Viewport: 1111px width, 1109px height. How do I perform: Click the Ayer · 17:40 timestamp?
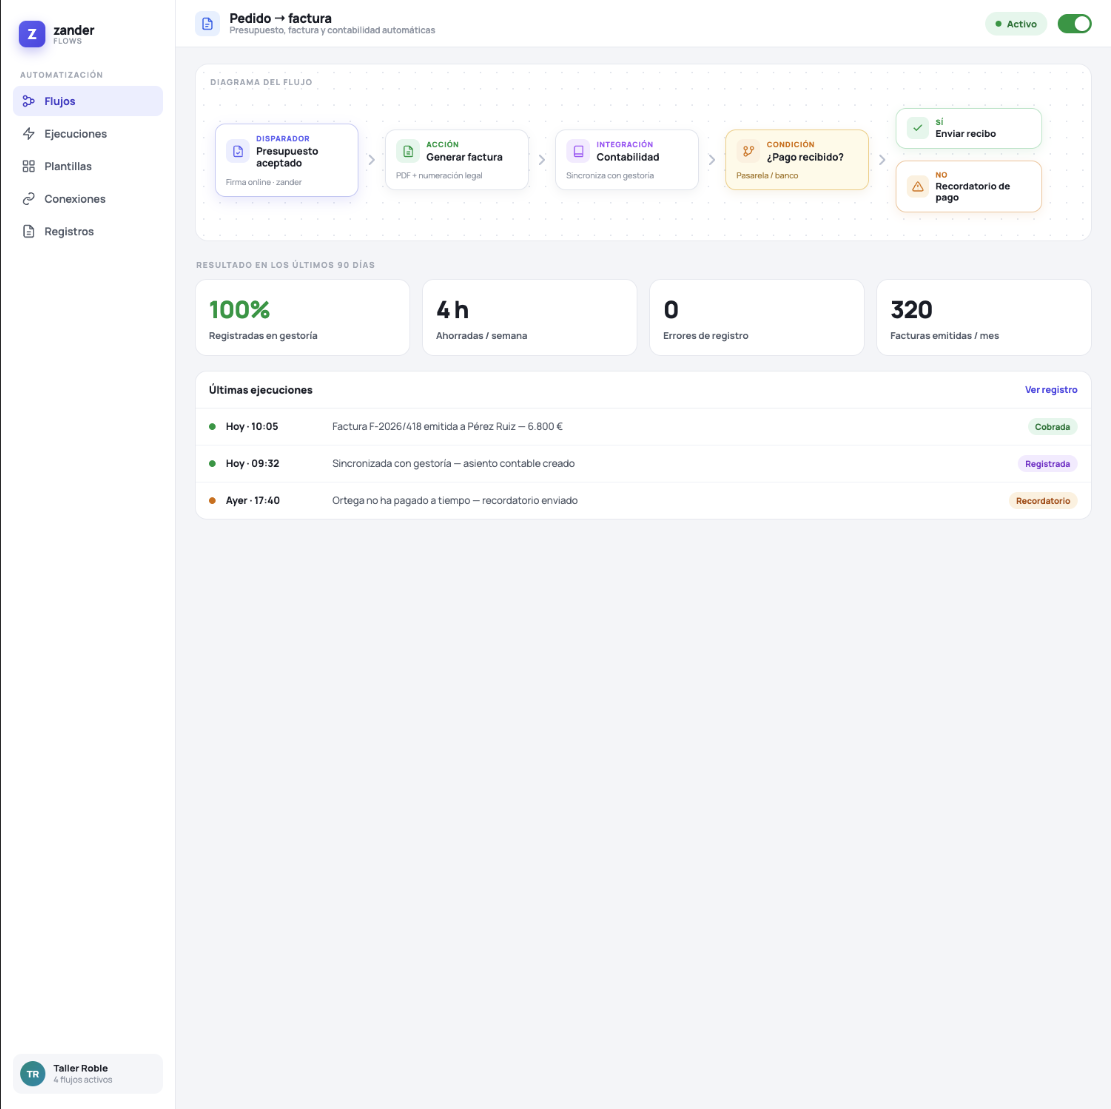(x=253, y=500)
